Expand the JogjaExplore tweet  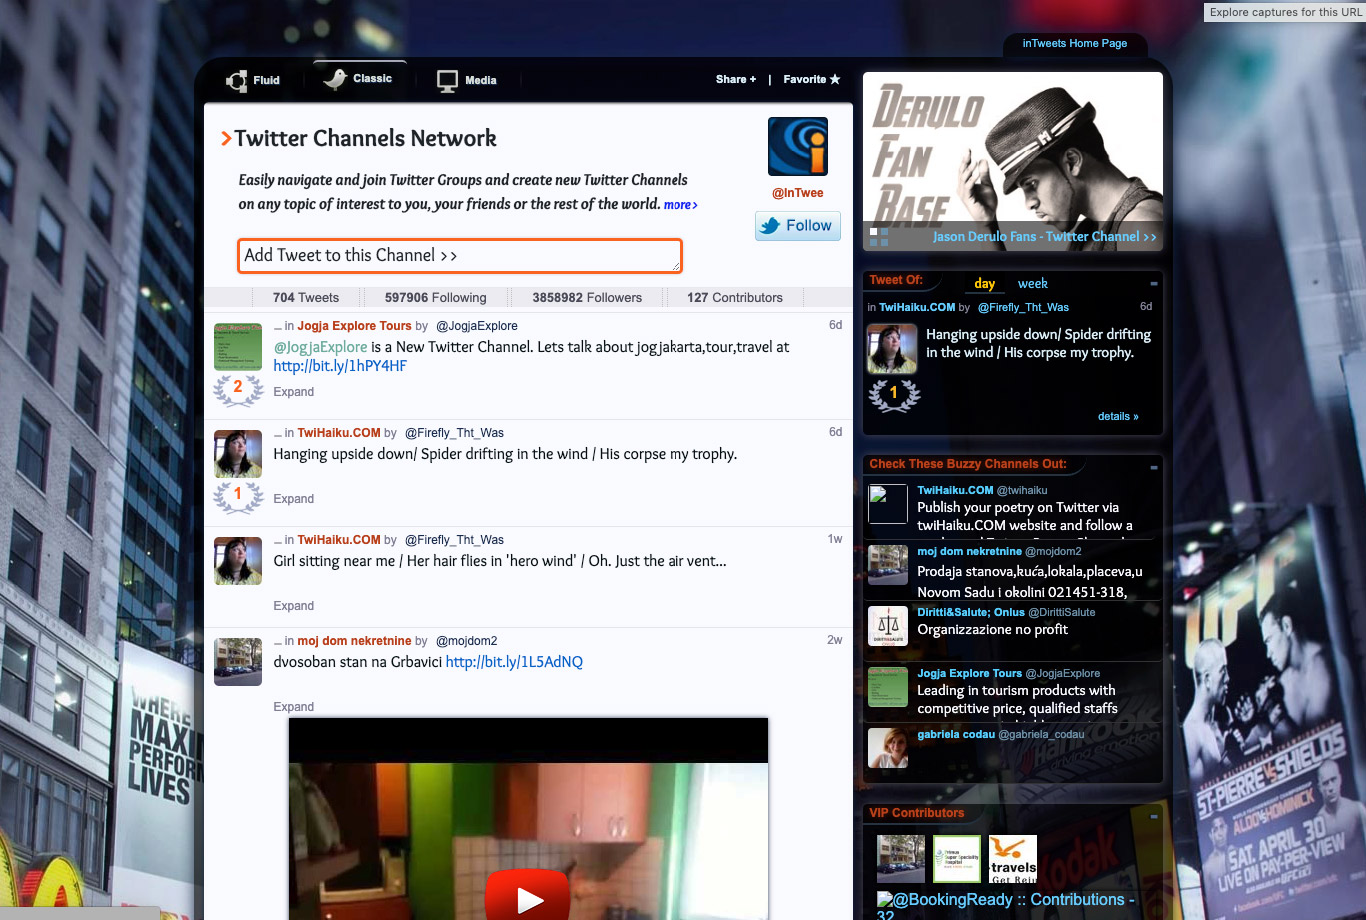(294, 392)
